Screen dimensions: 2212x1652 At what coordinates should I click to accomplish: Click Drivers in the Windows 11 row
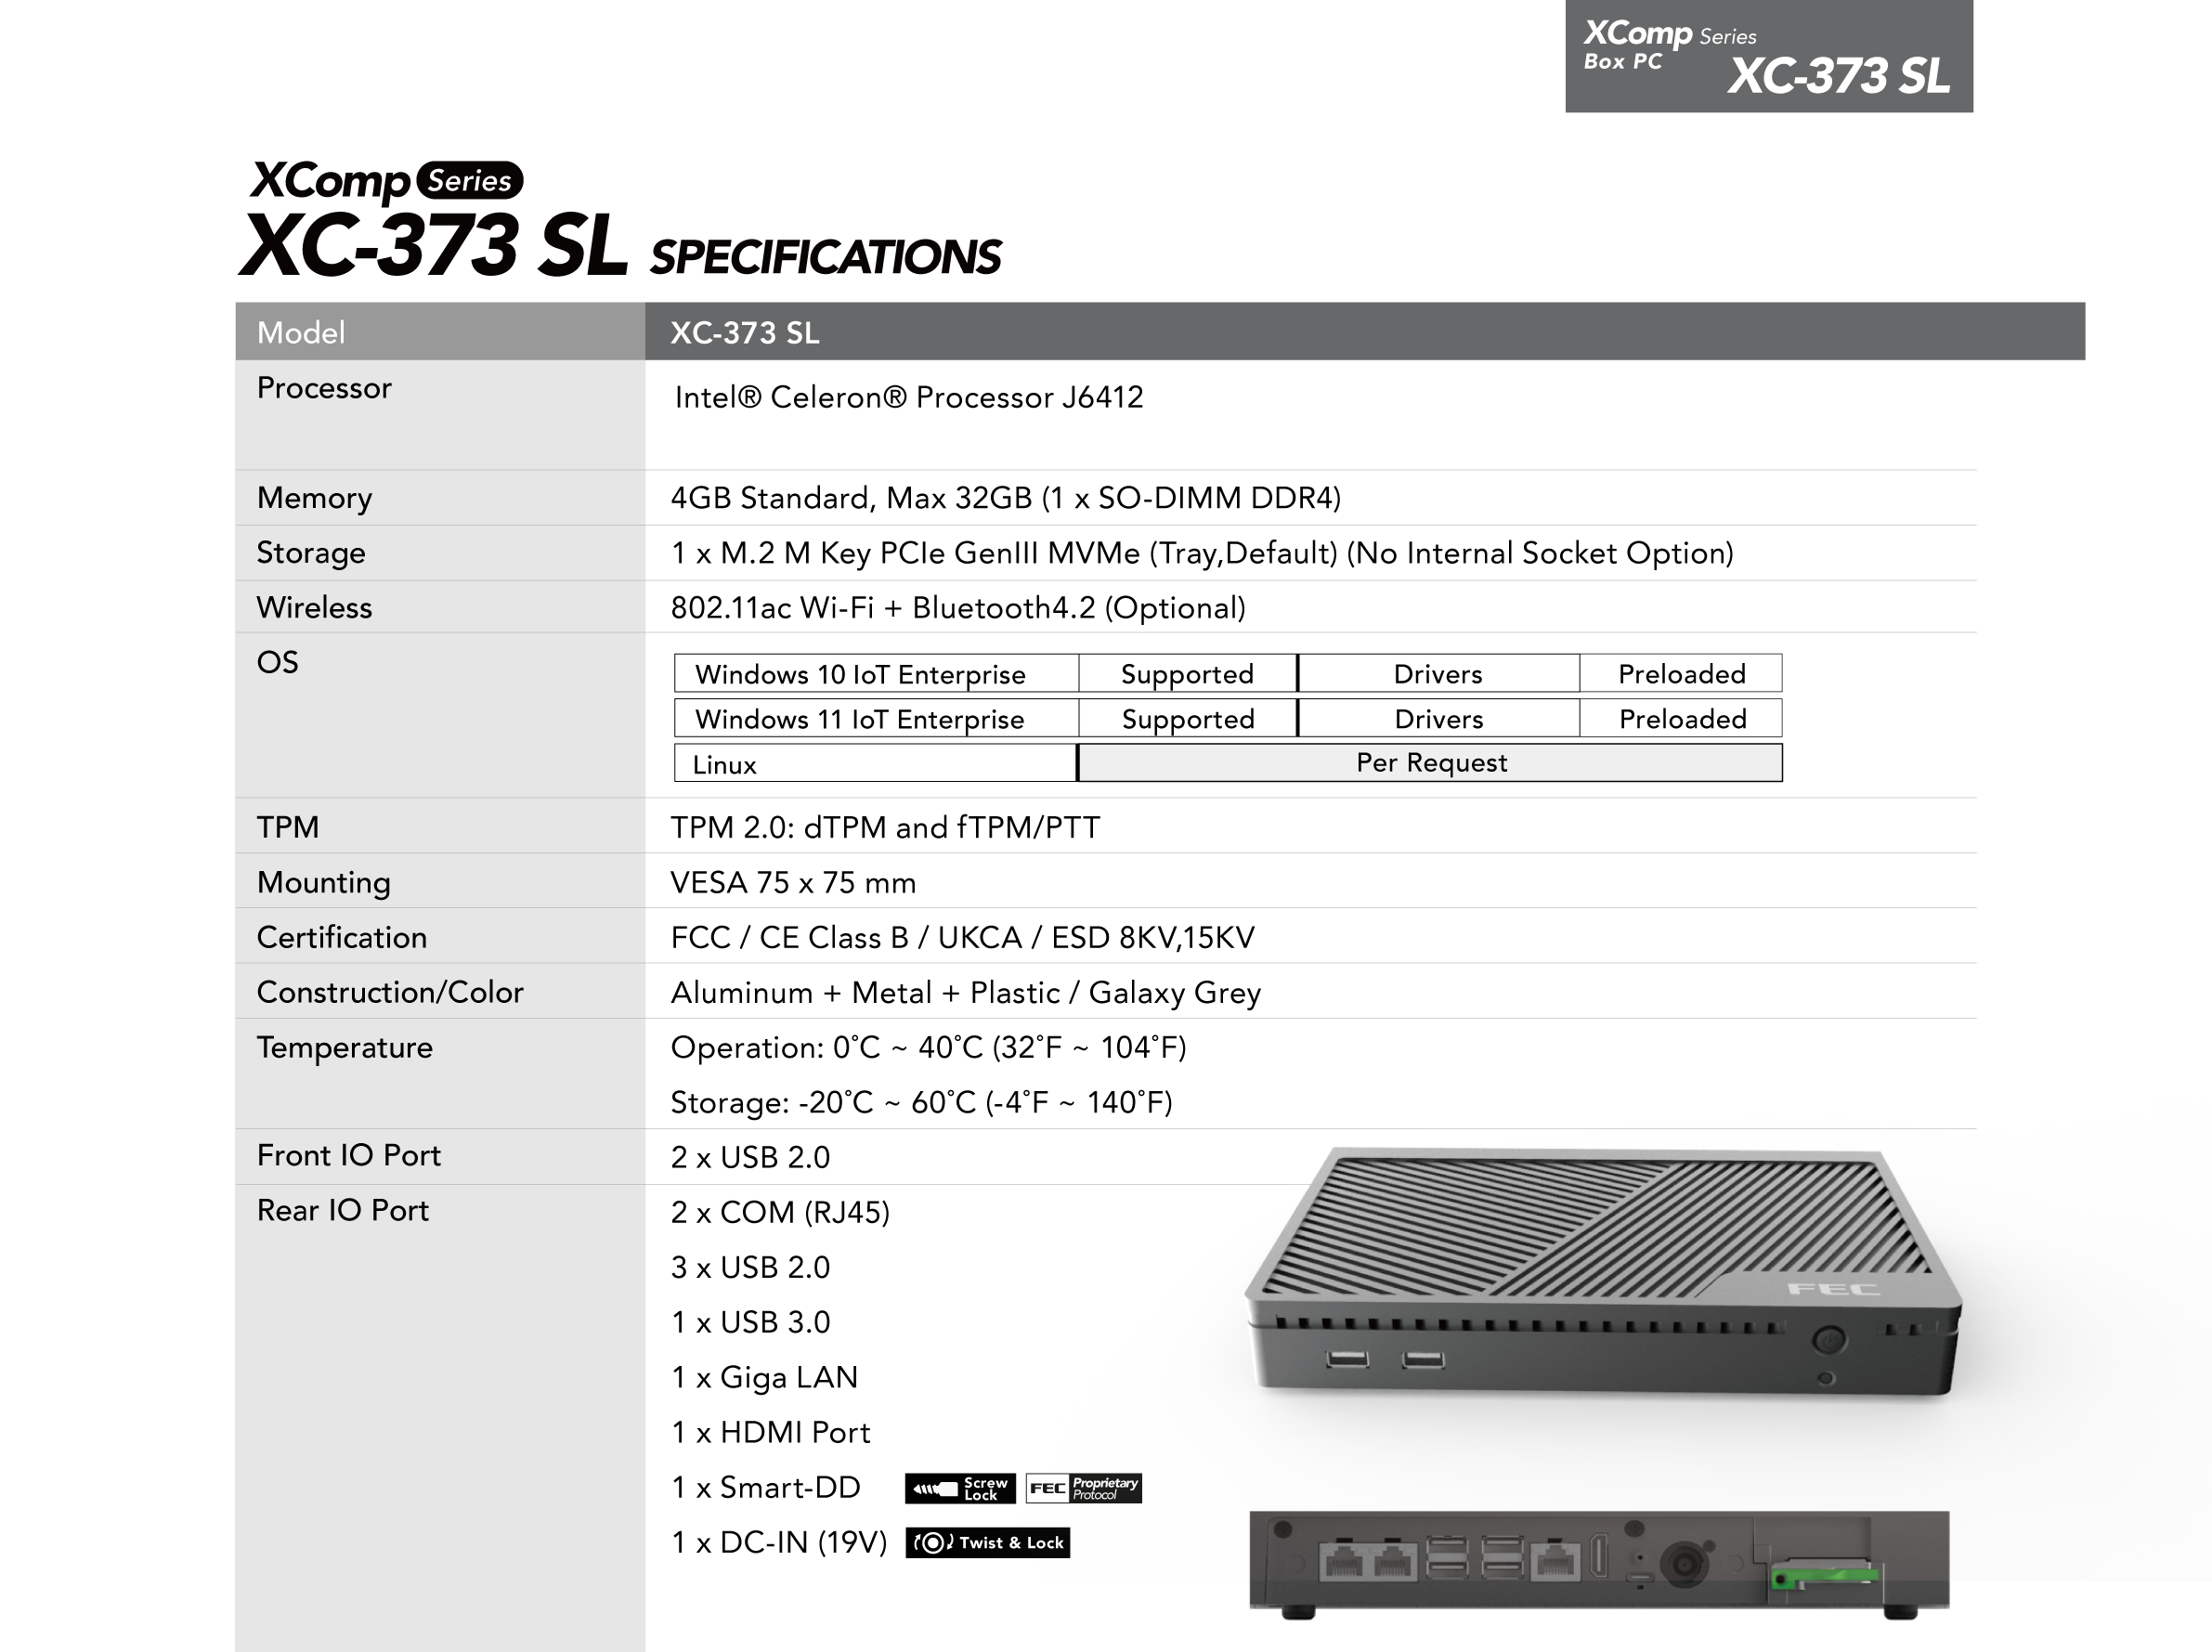1438,718
